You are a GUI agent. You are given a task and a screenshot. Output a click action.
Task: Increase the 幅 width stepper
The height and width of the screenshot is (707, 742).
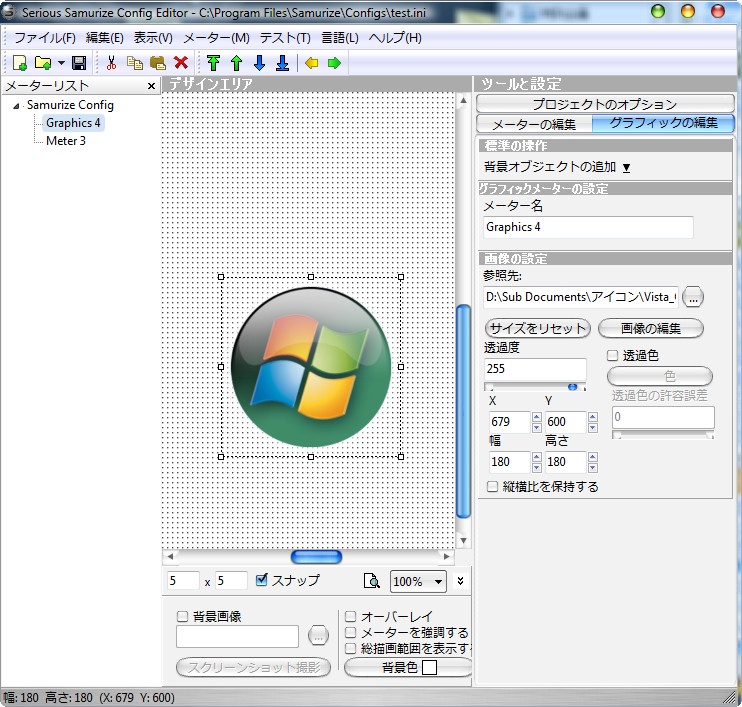[x=536, y=457]
